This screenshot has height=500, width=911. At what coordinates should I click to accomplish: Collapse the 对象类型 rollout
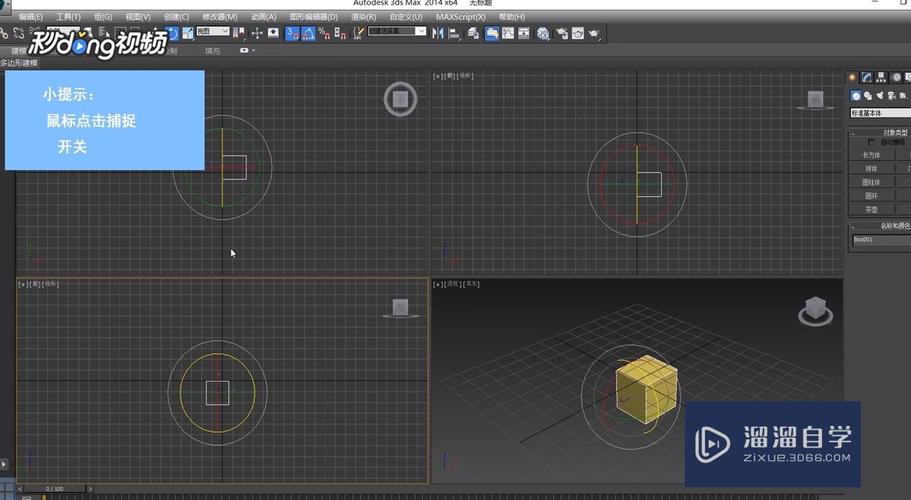[853, 133]
